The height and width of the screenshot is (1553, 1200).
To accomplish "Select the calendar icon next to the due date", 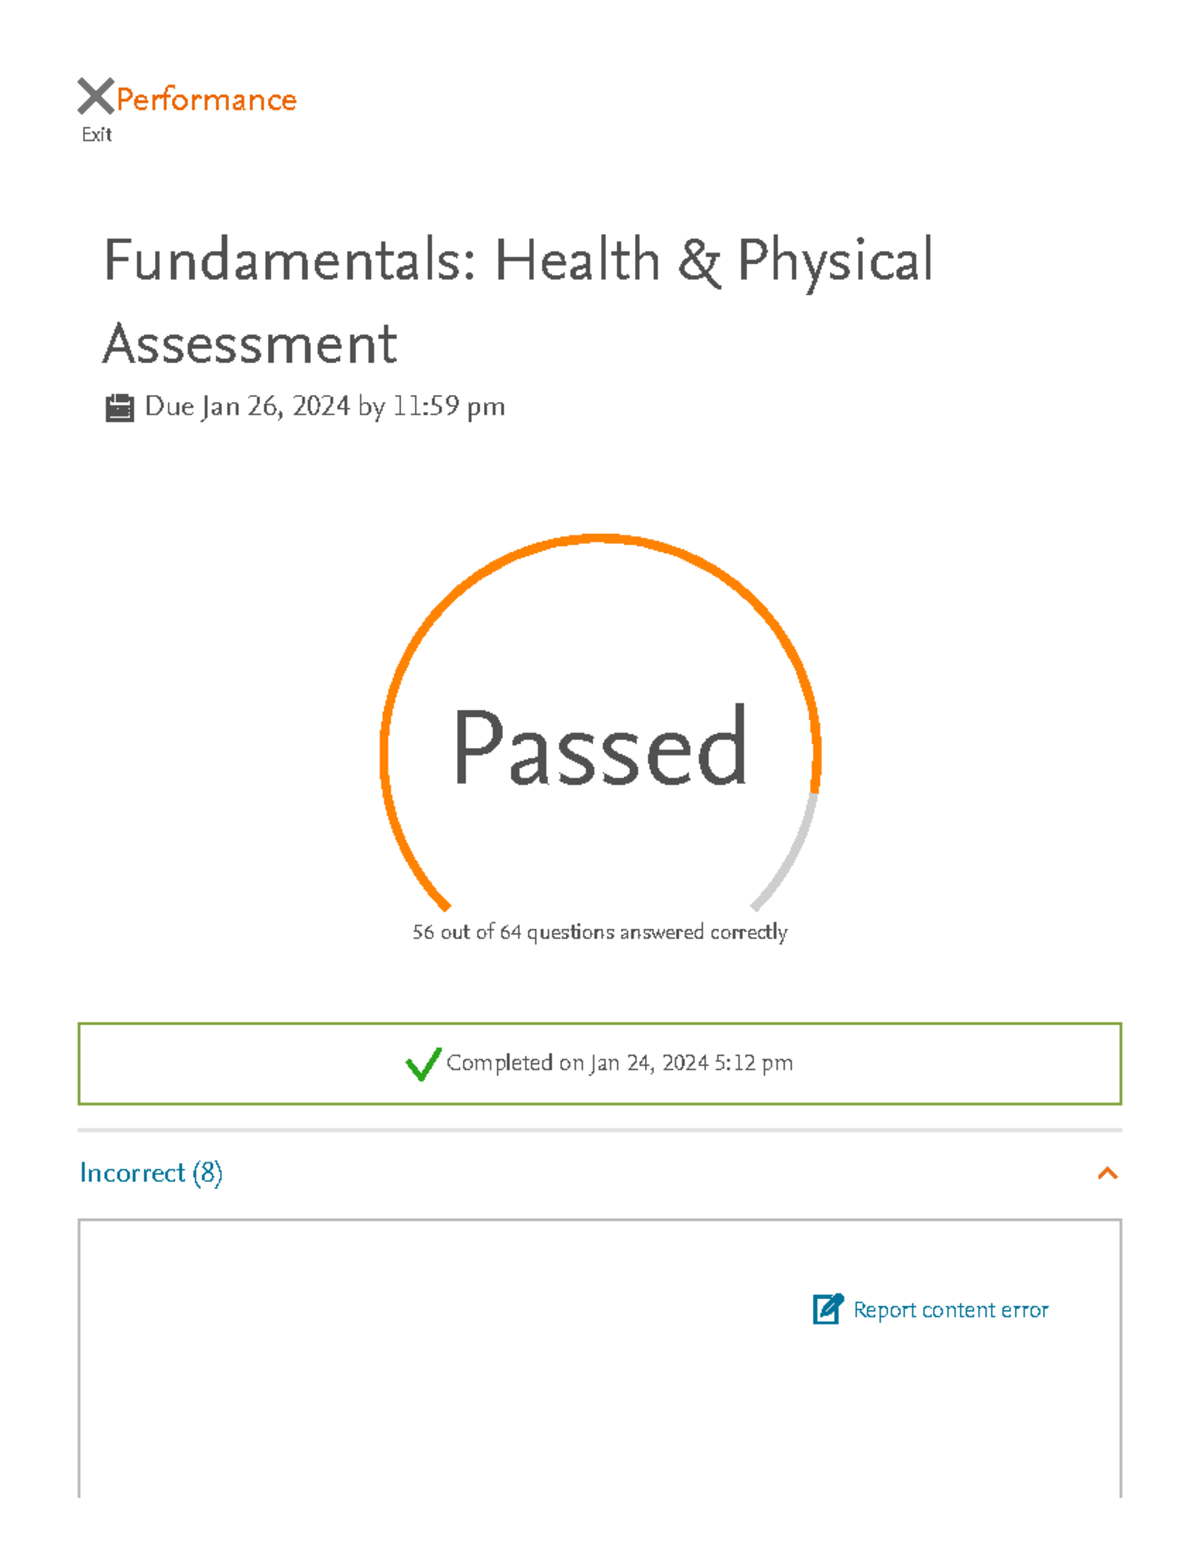I will point(120,406).
